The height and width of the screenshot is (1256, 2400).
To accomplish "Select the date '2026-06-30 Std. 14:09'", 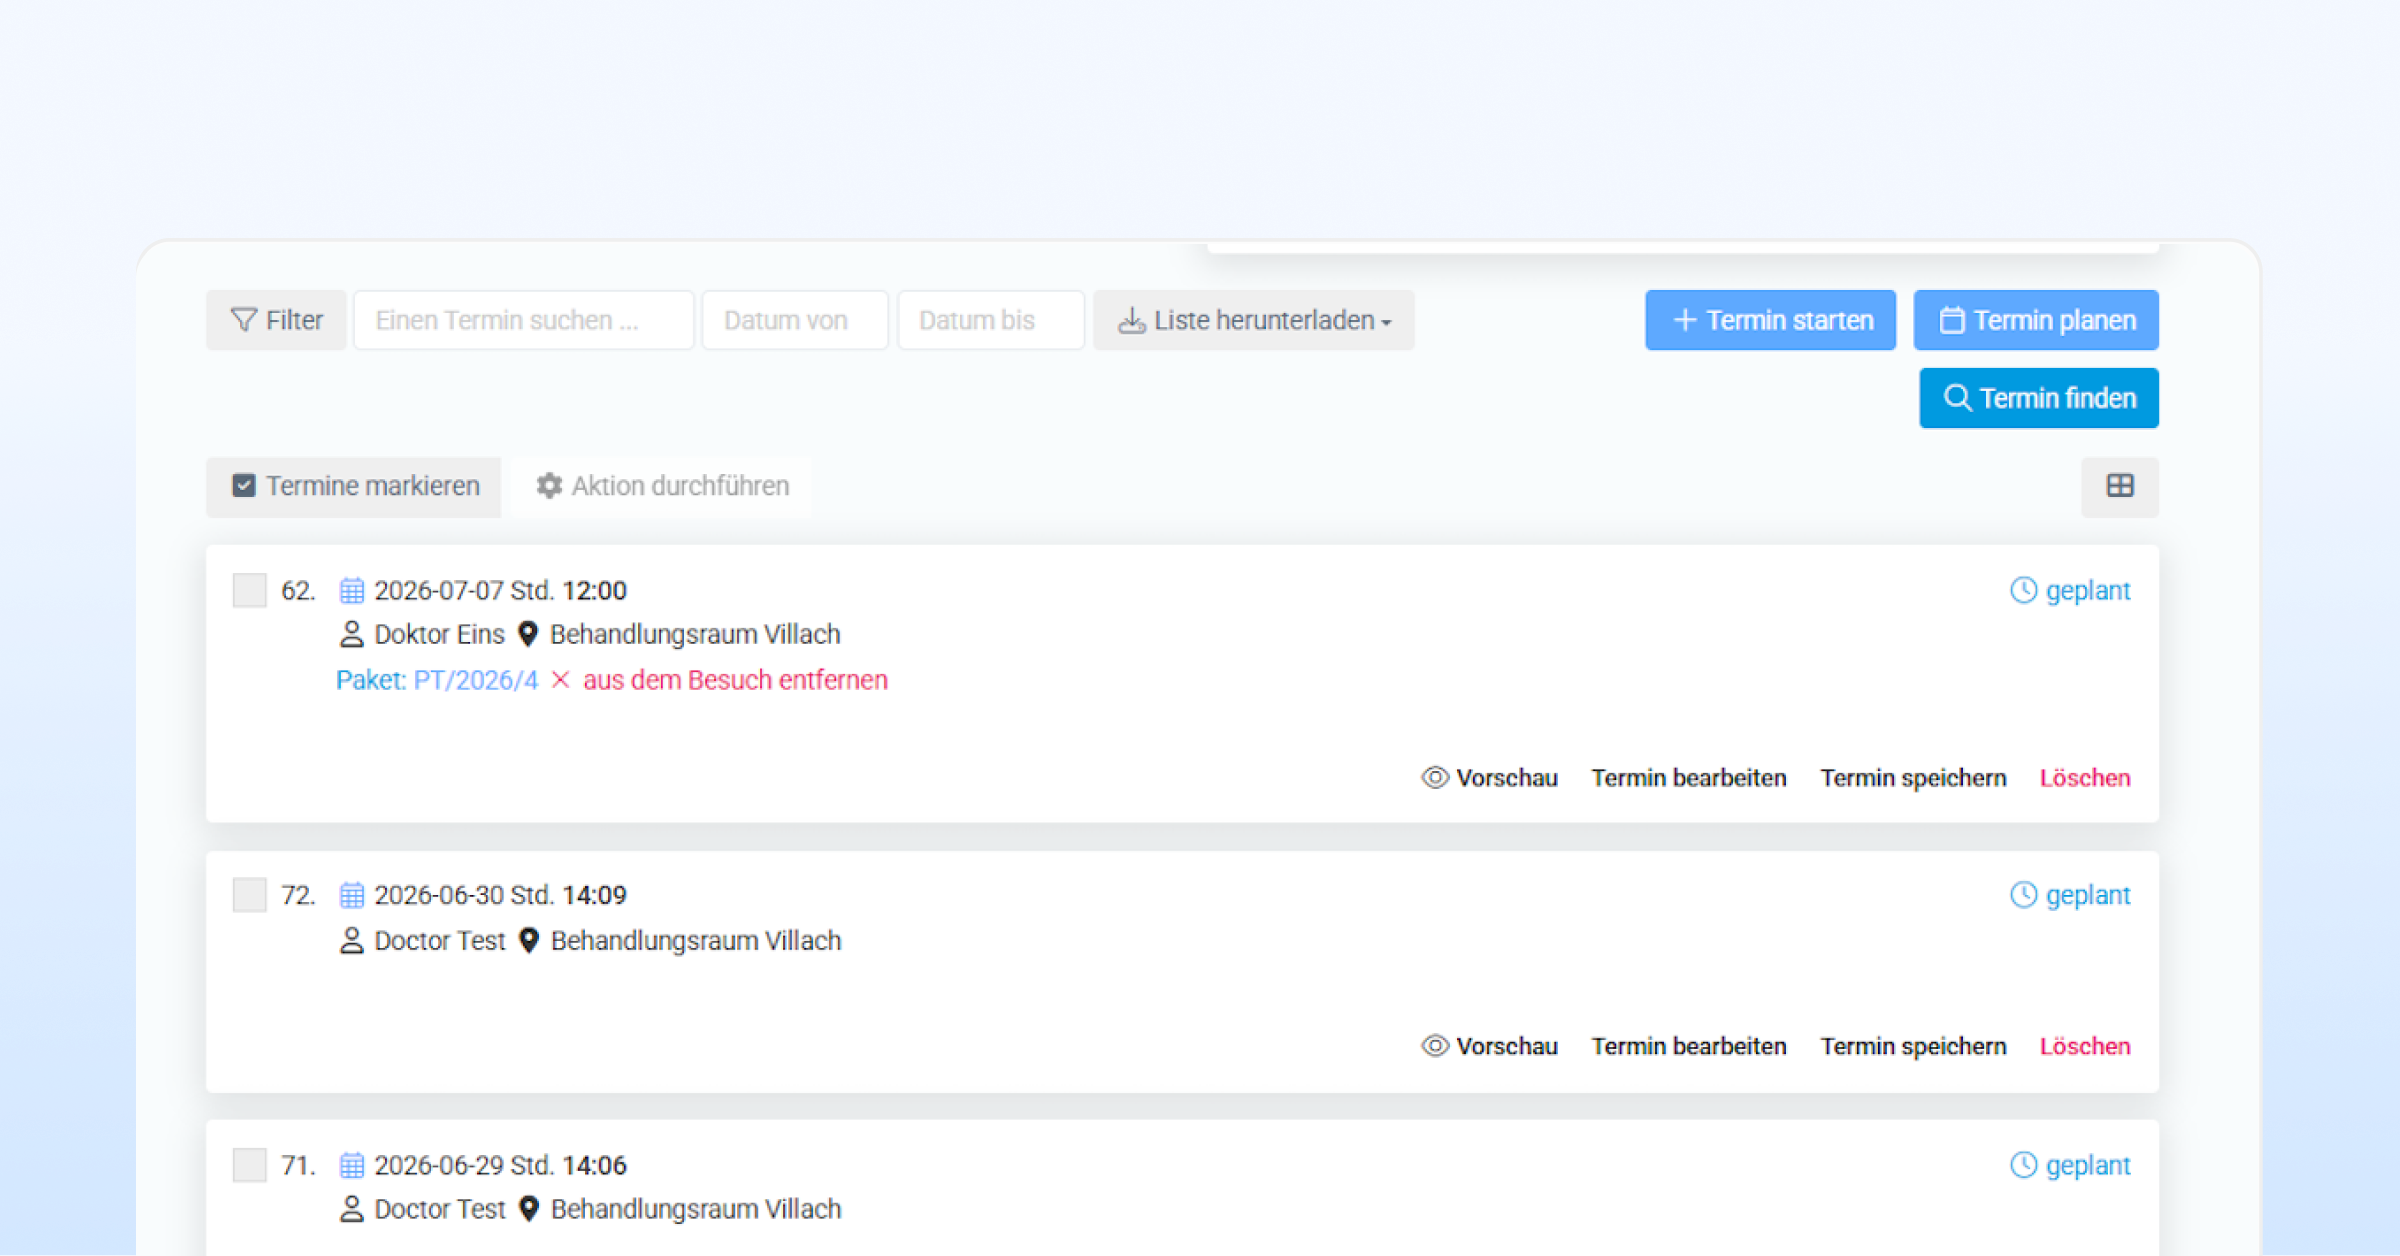I will point(500,895).
